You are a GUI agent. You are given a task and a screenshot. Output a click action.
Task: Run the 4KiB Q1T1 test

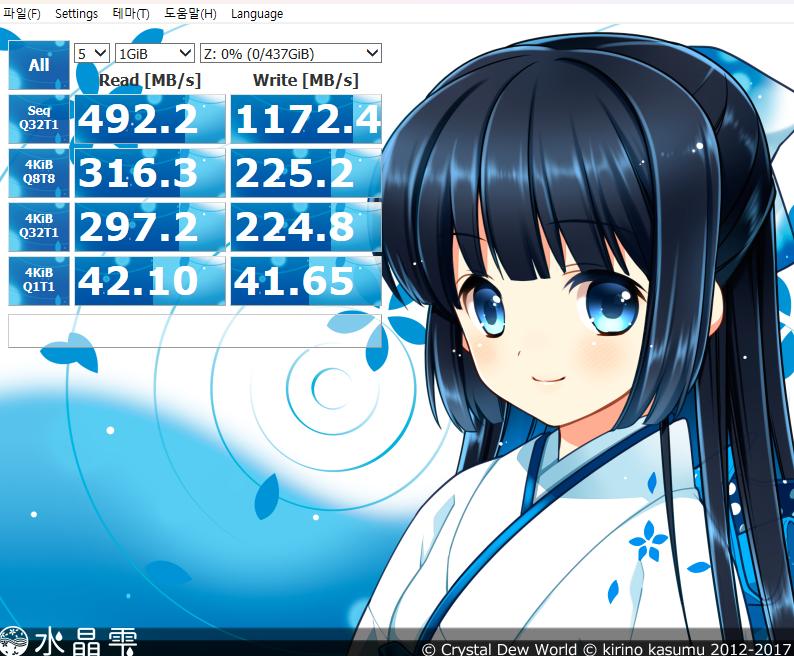click(39, 281)
